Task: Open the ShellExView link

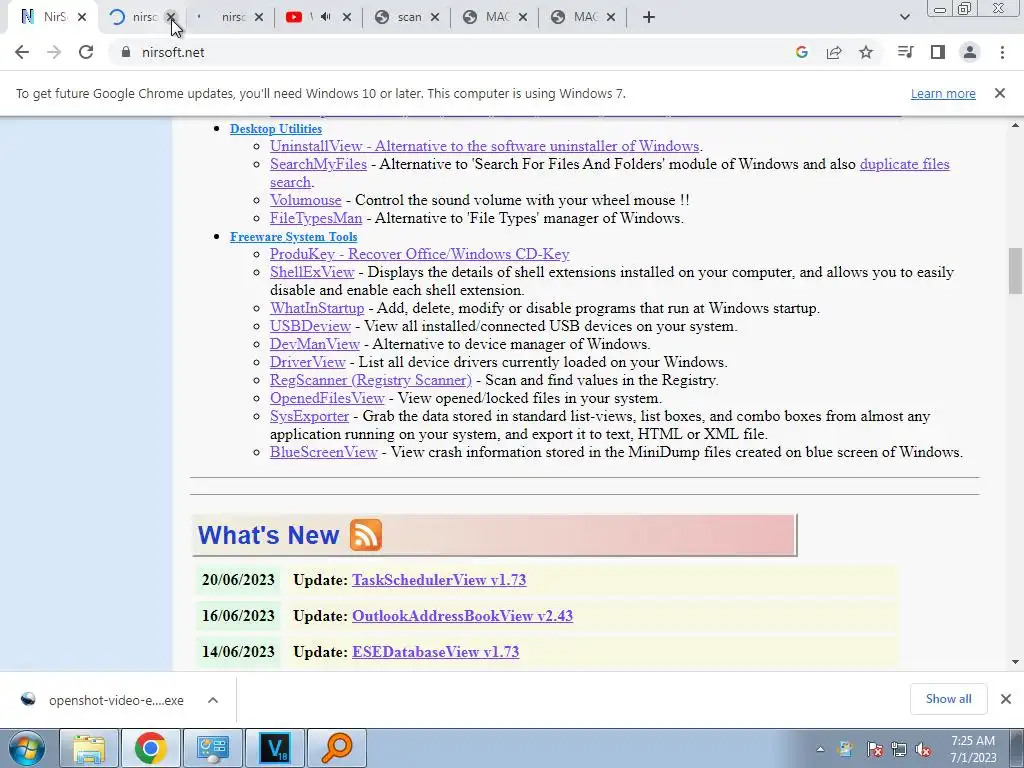Action: (312, 272)
